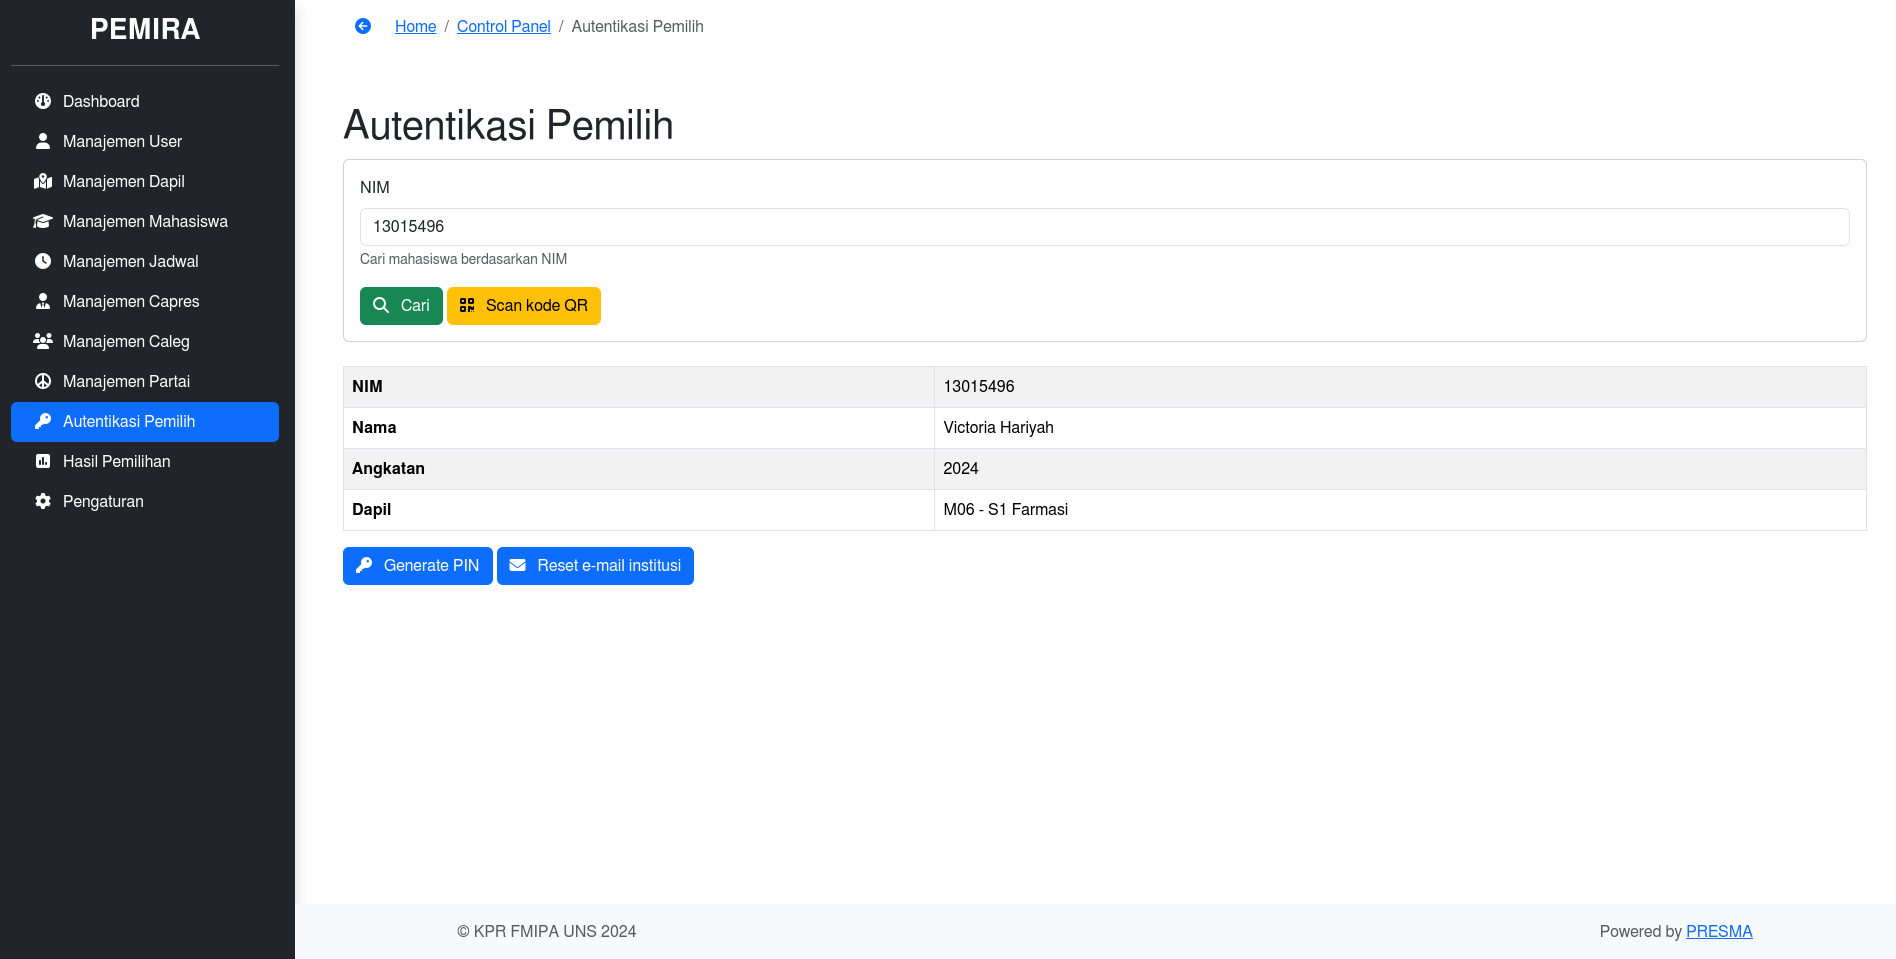This screenshot has height=959, width=1896.
Task: Click the blue back arrow icon
Action: [363, 26]
